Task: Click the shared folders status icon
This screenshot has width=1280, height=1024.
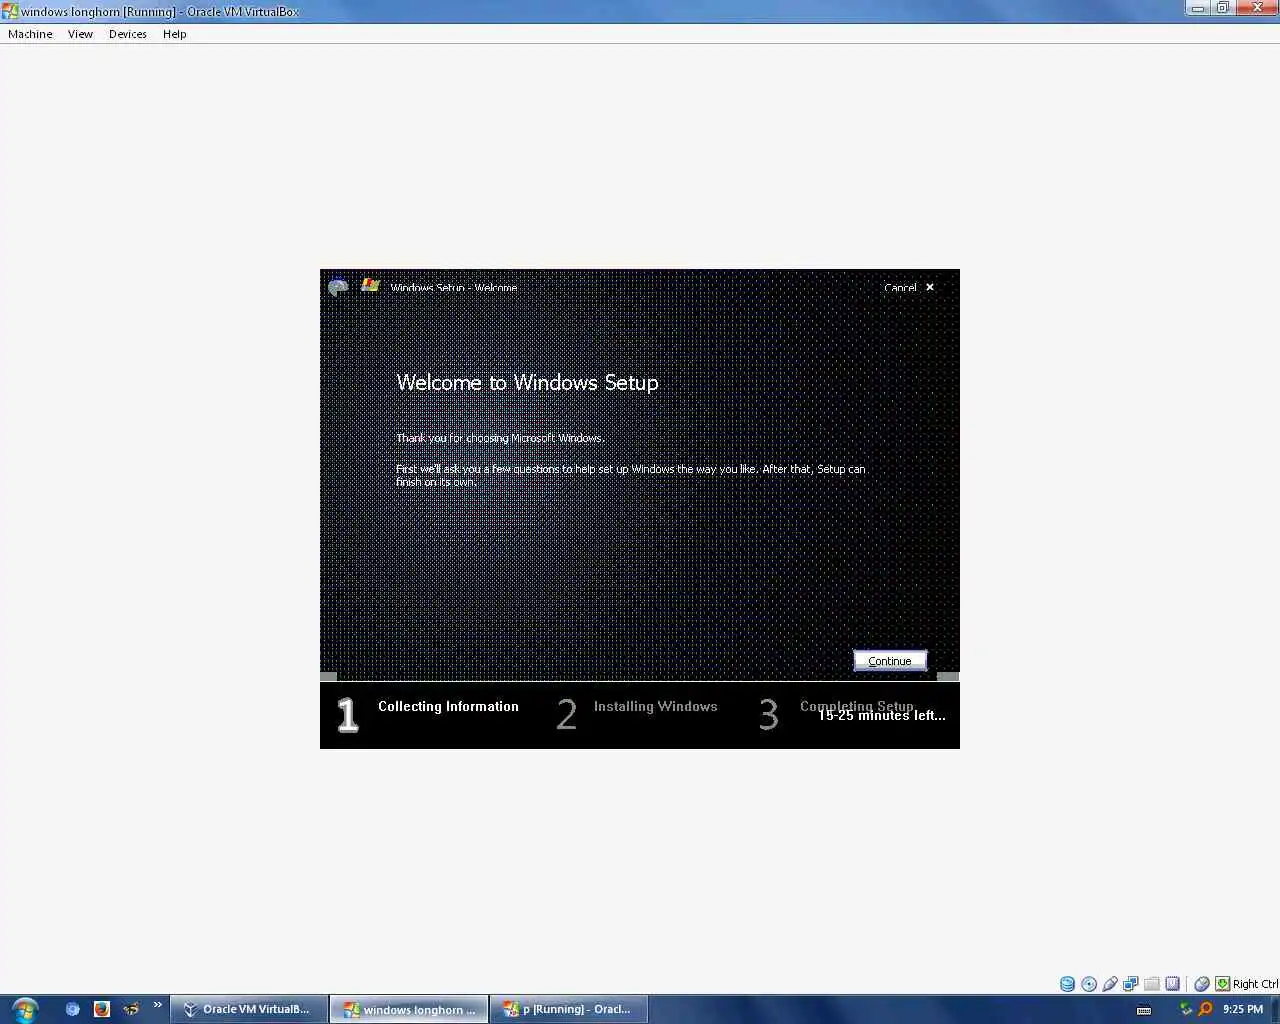Action: pos(1152,984)
